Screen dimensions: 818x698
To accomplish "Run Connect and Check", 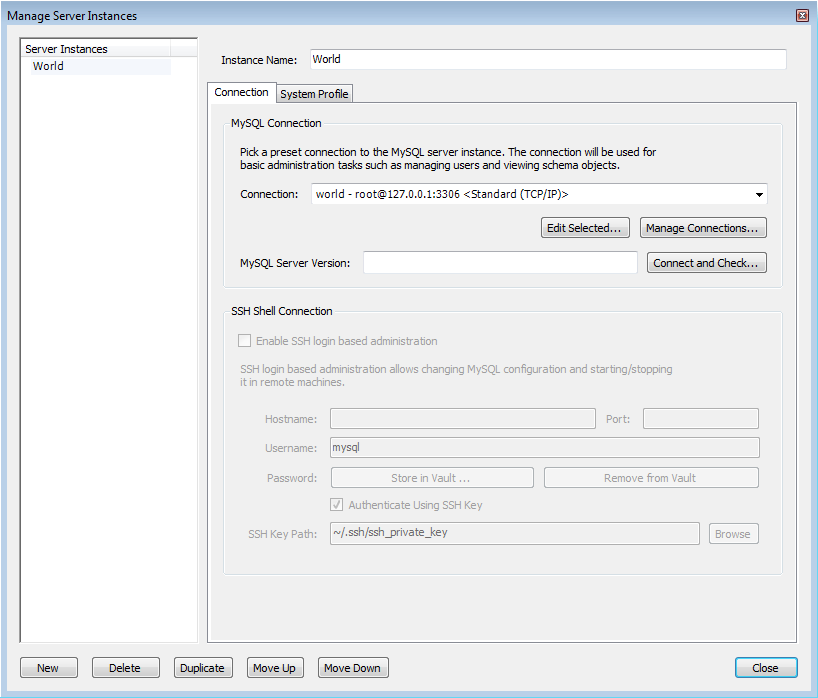I will click(x=706, y=262).
